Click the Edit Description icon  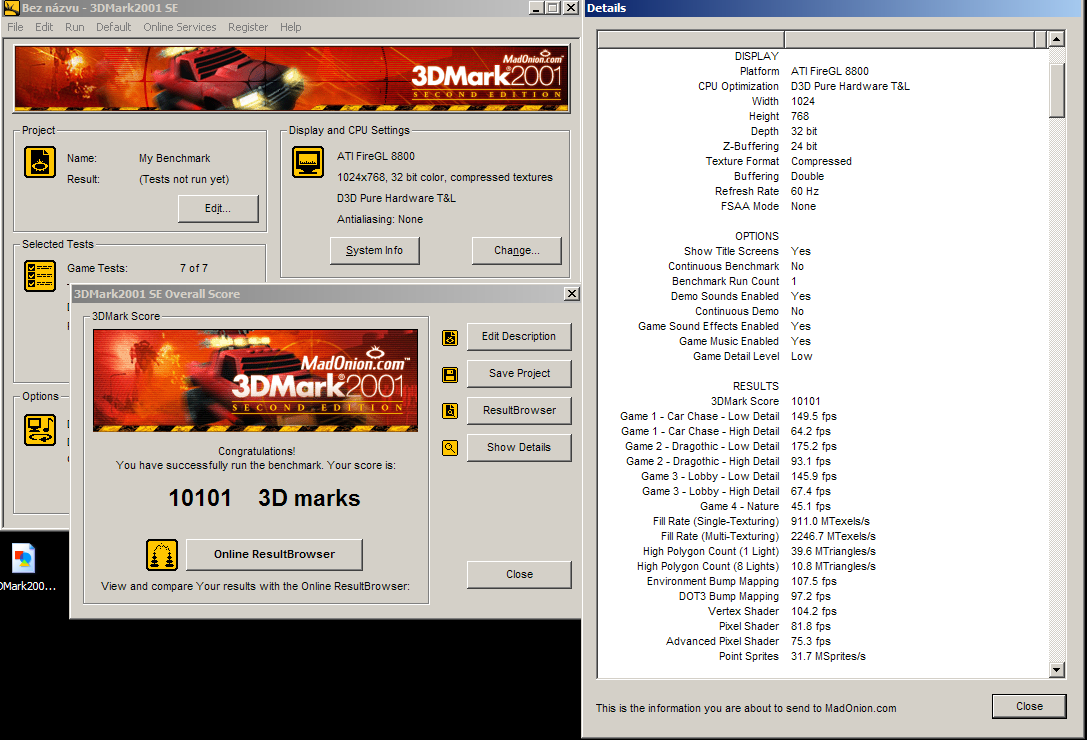(450, 338)
